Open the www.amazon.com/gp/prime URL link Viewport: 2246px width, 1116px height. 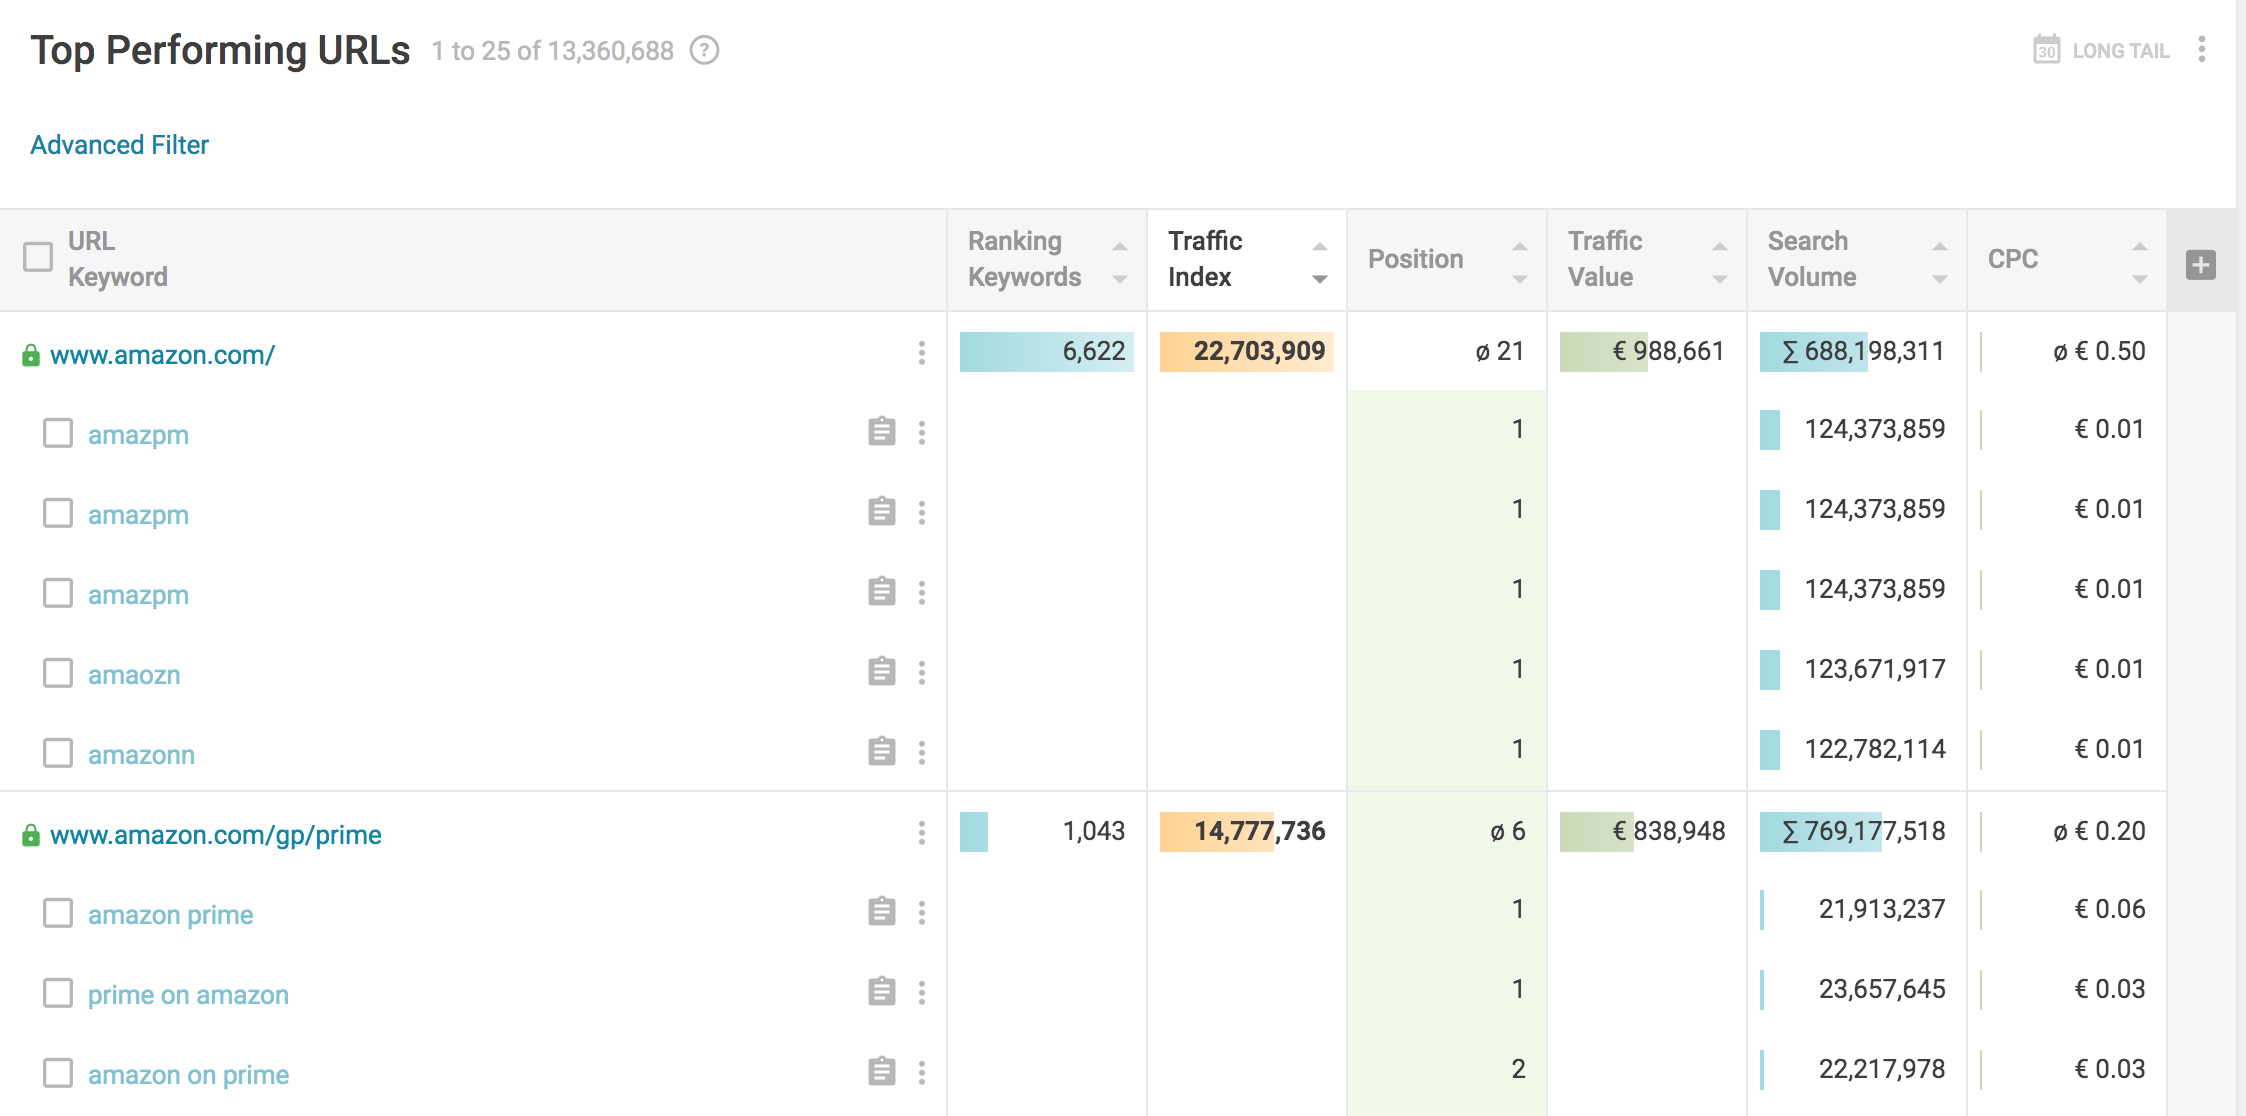(216, 835)
